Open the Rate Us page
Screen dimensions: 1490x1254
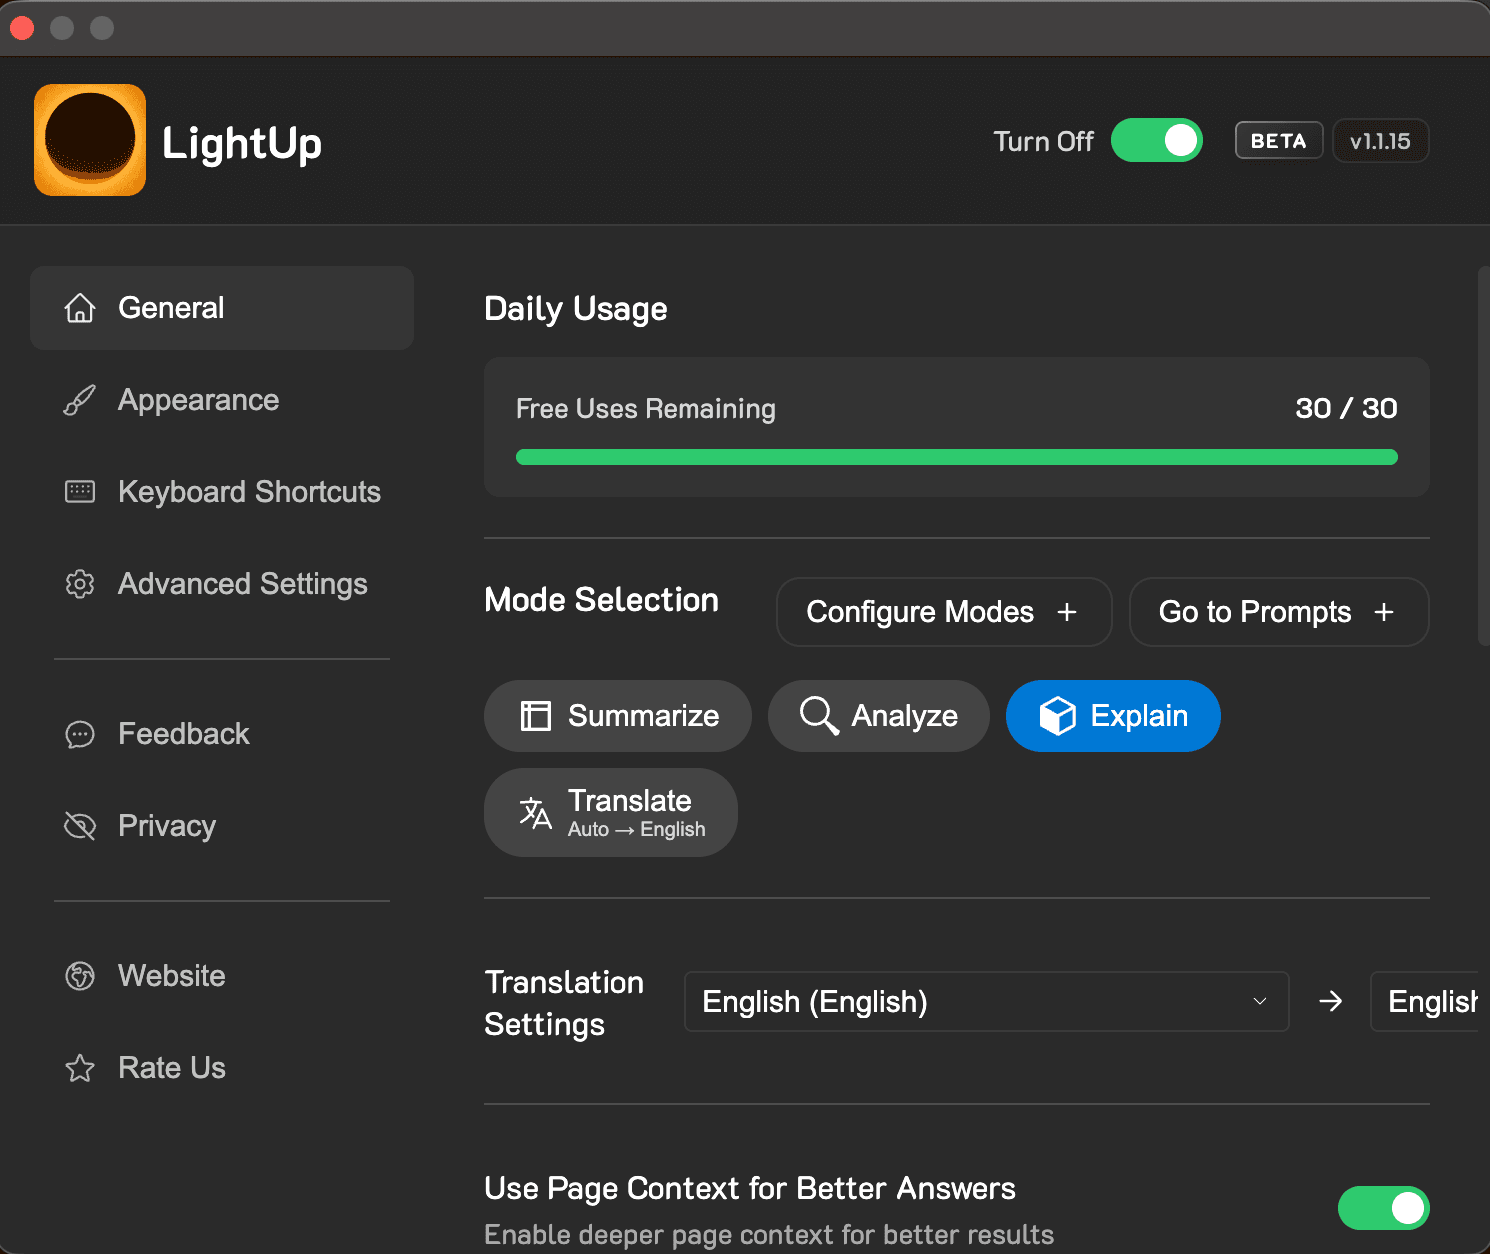click(171, 1068)
